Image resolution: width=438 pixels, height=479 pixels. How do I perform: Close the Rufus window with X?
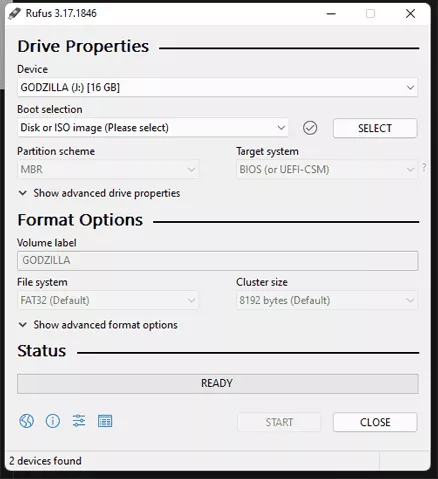coord(410,14)
